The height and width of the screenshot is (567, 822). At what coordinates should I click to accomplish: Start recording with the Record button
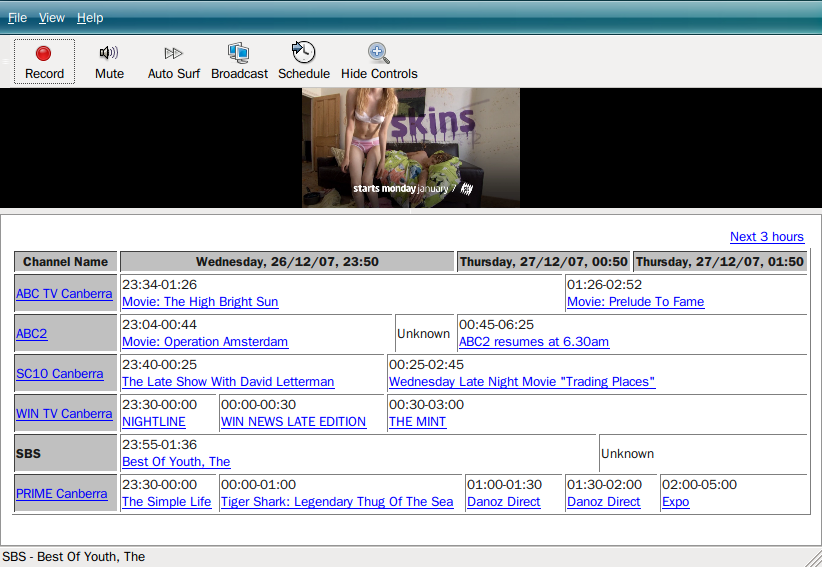coord(44,61)
